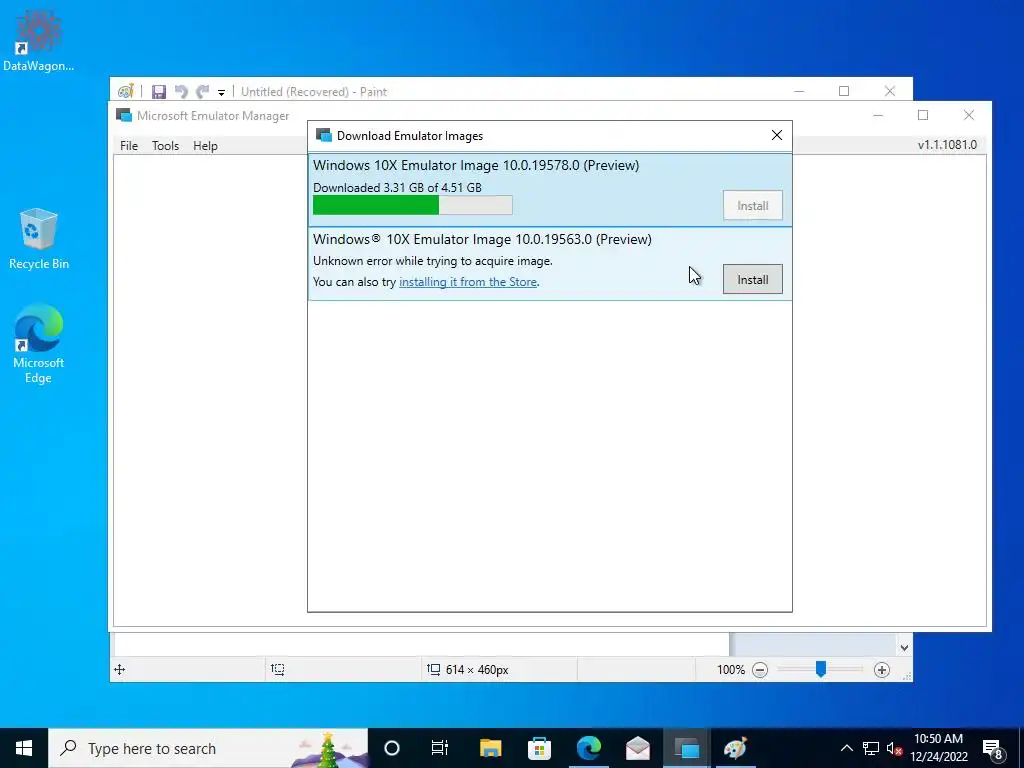Click the download progress bar for image 10.0.19578.0
The image size is (1024, 768).
tap(413, 205)
